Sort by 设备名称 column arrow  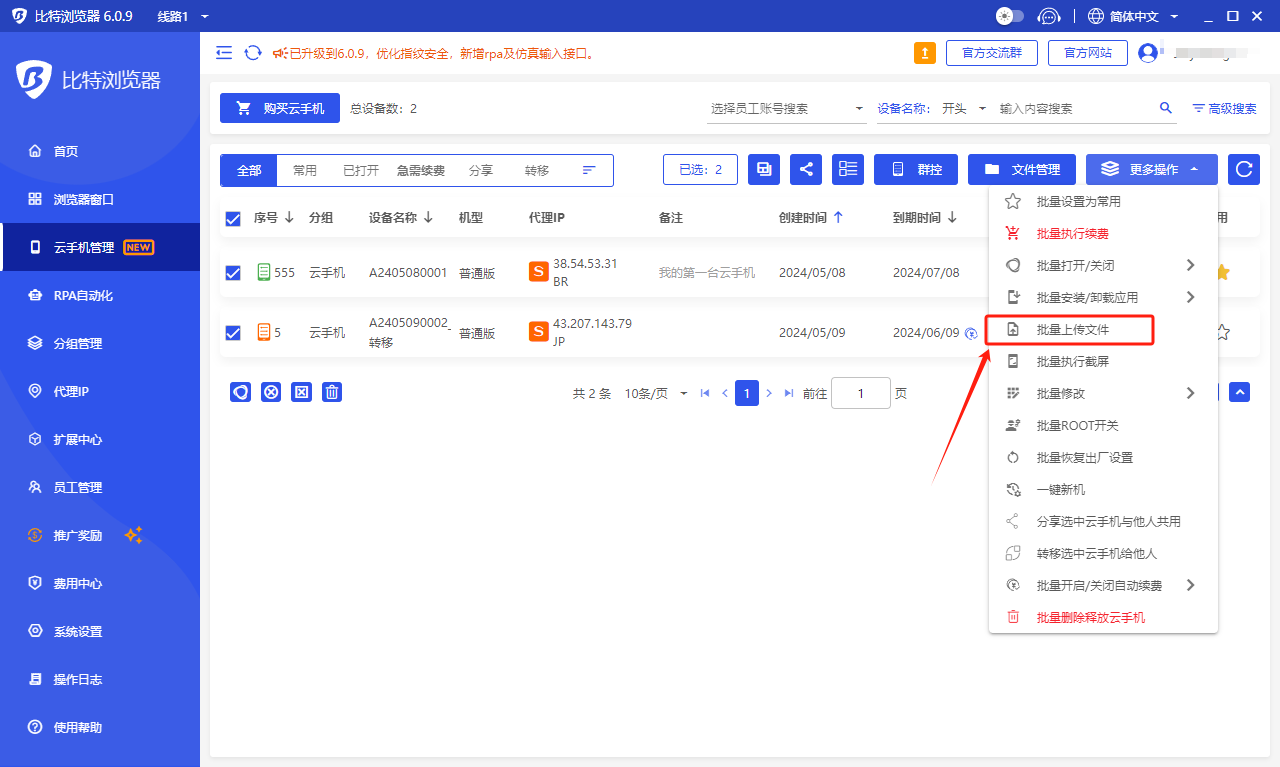pos(428,217)
